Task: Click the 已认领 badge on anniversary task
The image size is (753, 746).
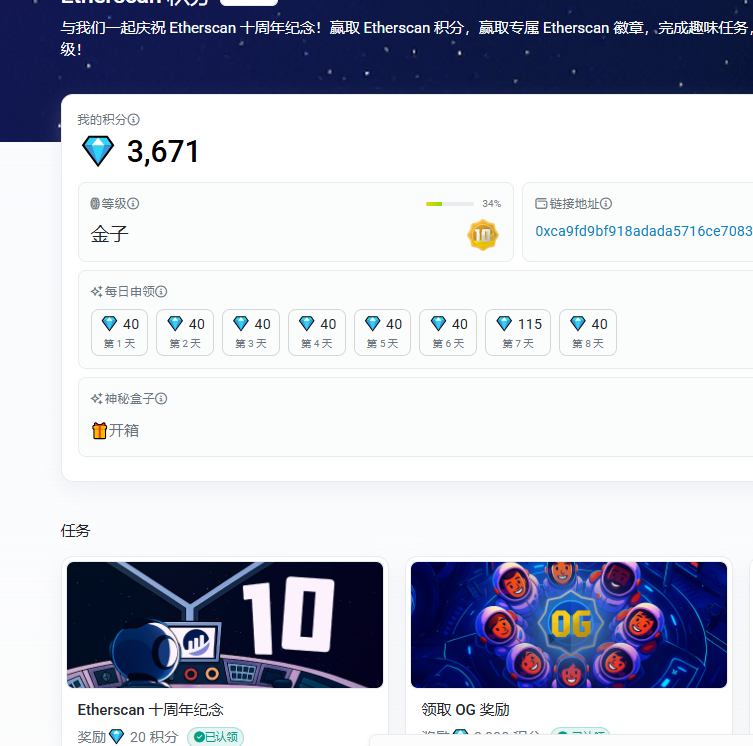Action: 215,737
